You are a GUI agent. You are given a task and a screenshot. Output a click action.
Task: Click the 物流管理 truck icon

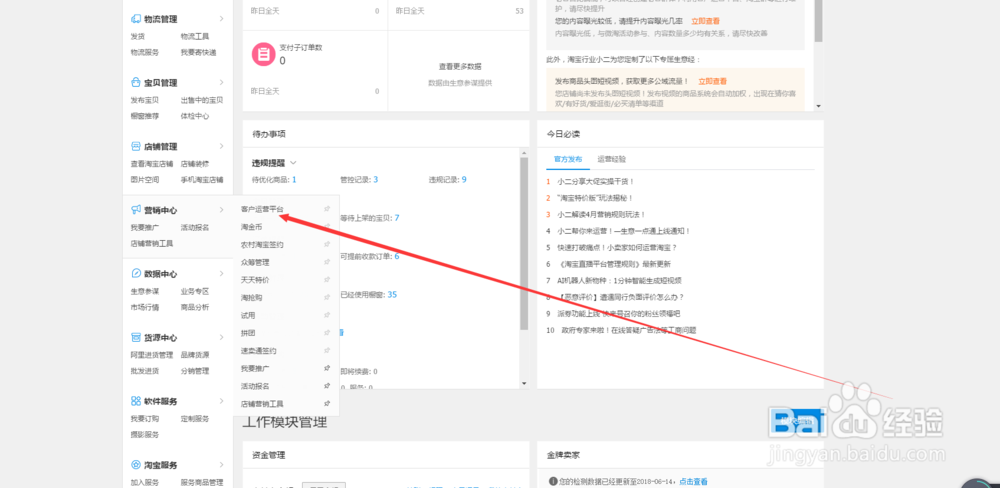pyautogui.click(x=136, y=19)
